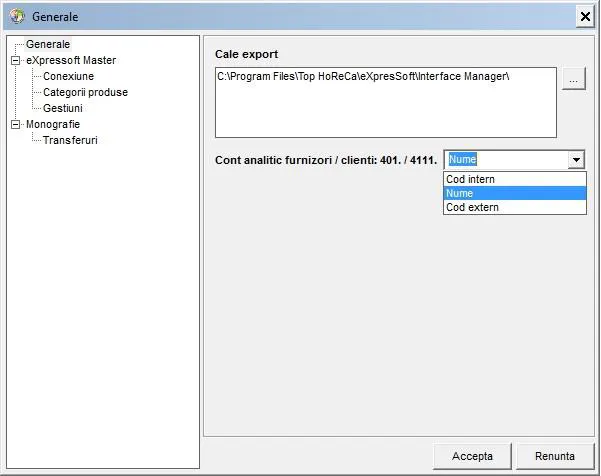This screenshot has height=476, width=601.
Task: Choose Cod extern from the dropdown list
Action: click(515, 207)
